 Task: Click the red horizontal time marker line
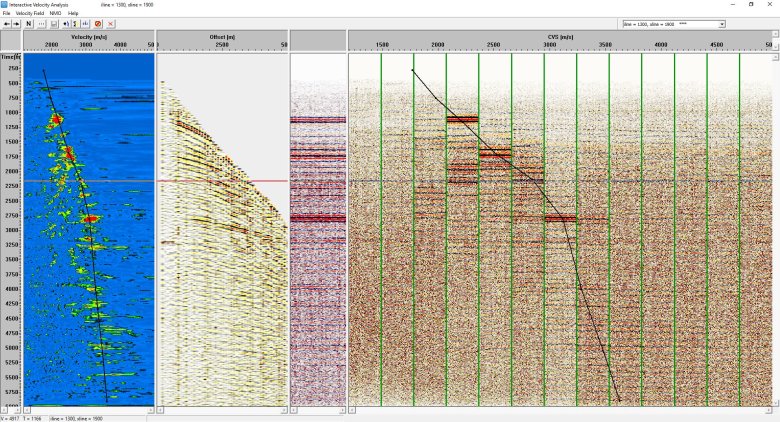tap(220, 181)
